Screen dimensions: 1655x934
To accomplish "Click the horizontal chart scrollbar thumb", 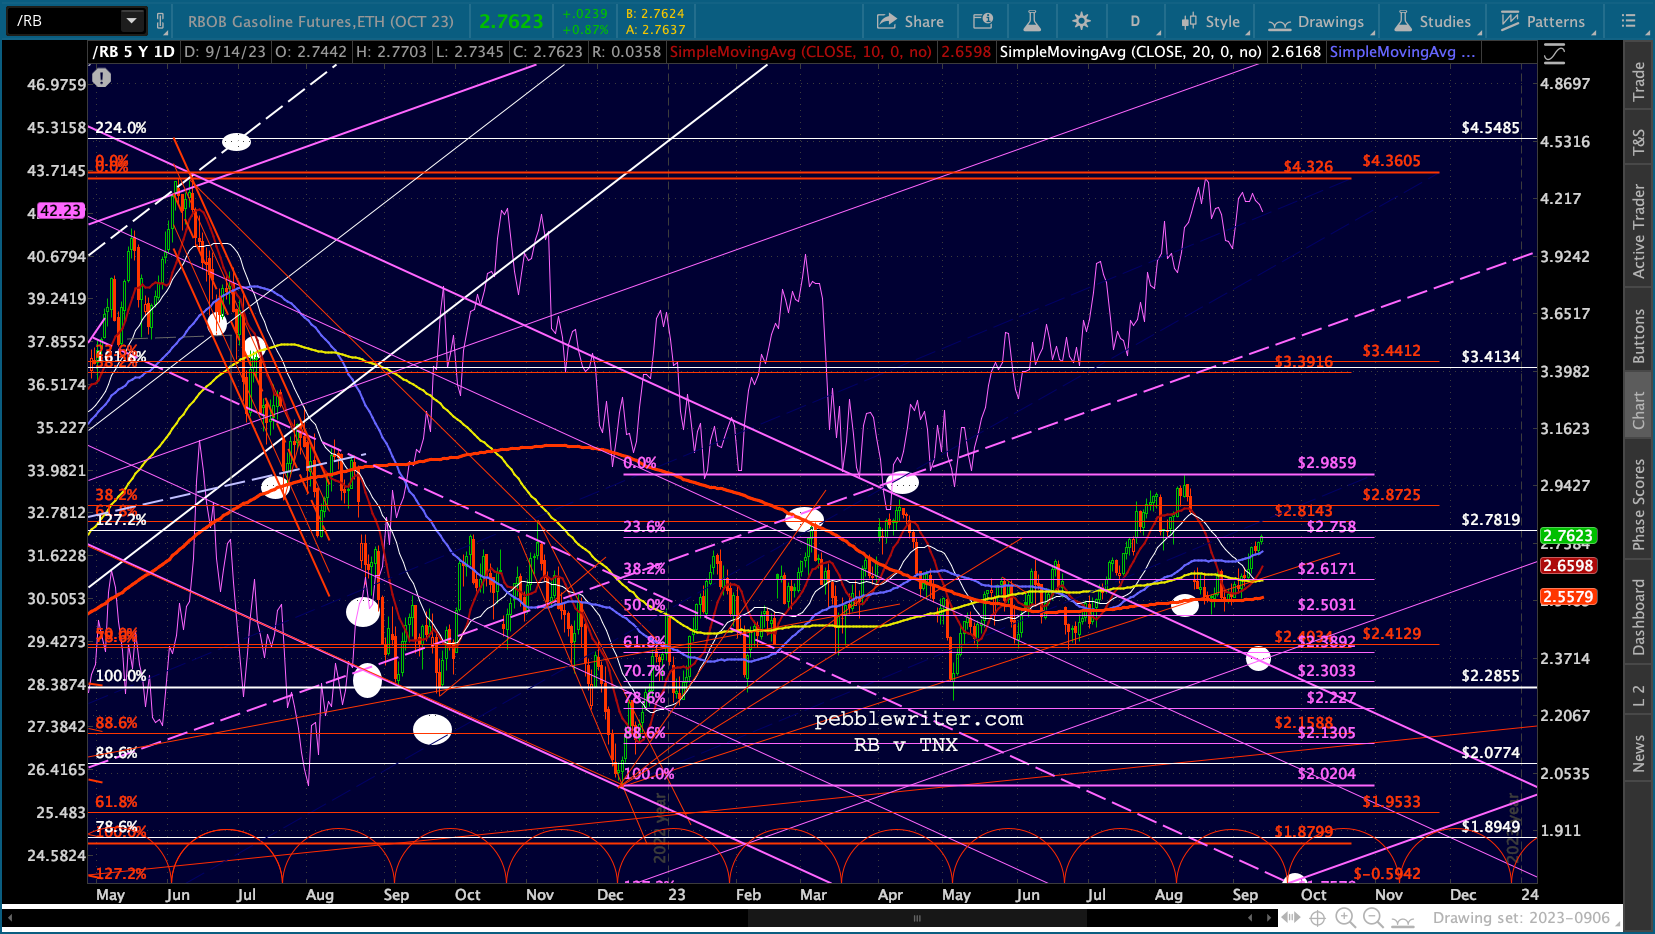I will [916, 917].
